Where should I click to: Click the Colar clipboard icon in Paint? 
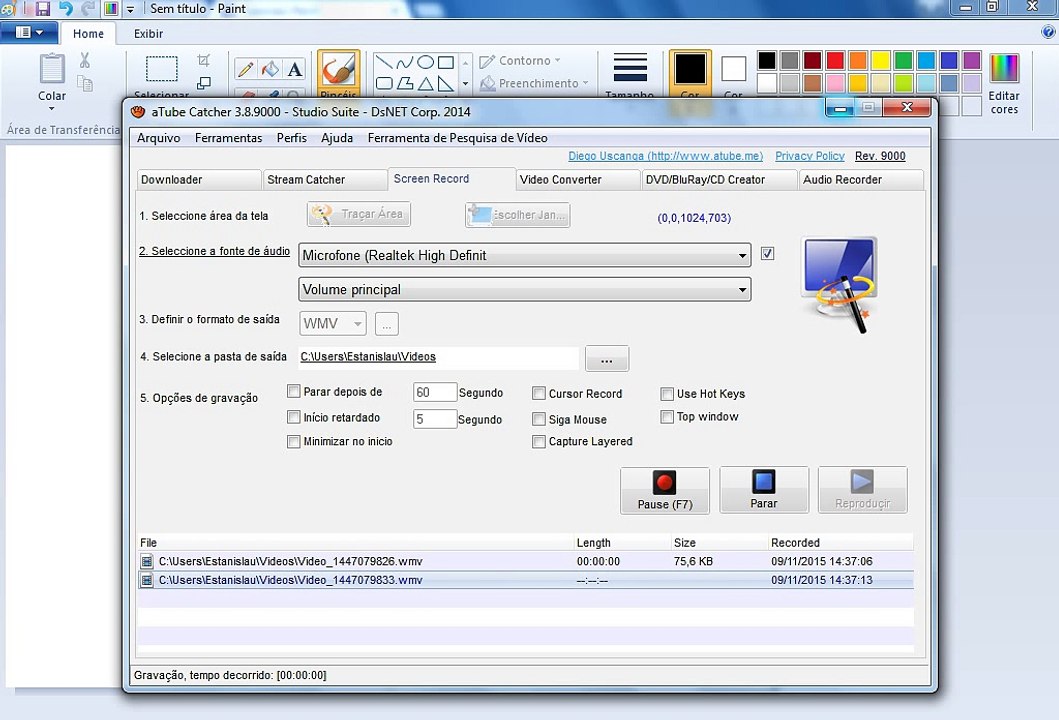pyautogui.click(x=52, y=69)
